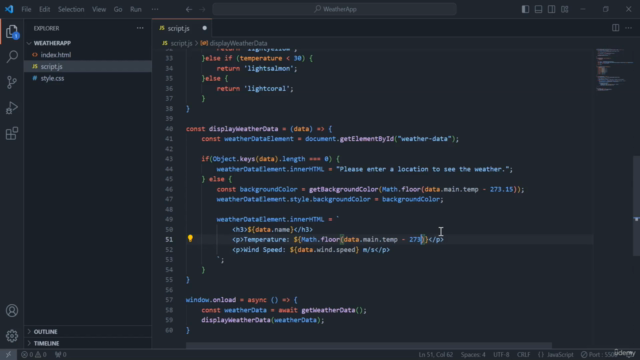Show errors and warnings in status bar

pos(34,354)
